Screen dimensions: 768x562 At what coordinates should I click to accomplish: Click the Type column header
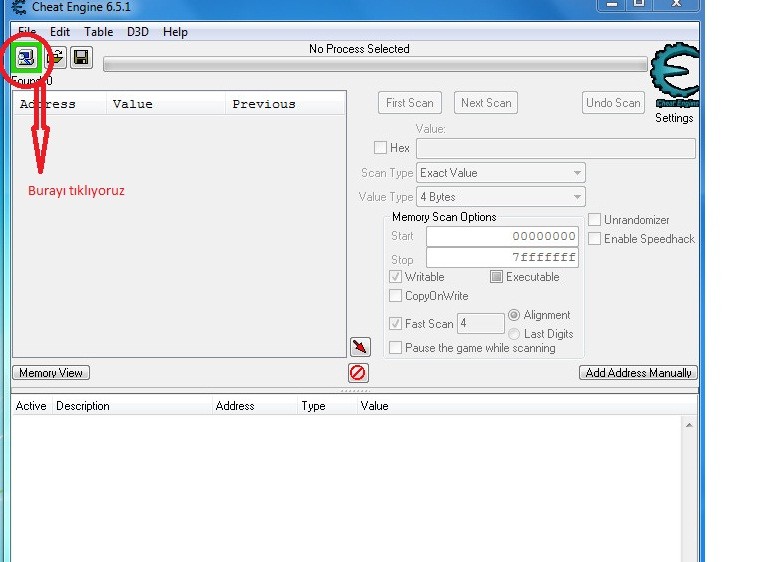coord(327,406)
